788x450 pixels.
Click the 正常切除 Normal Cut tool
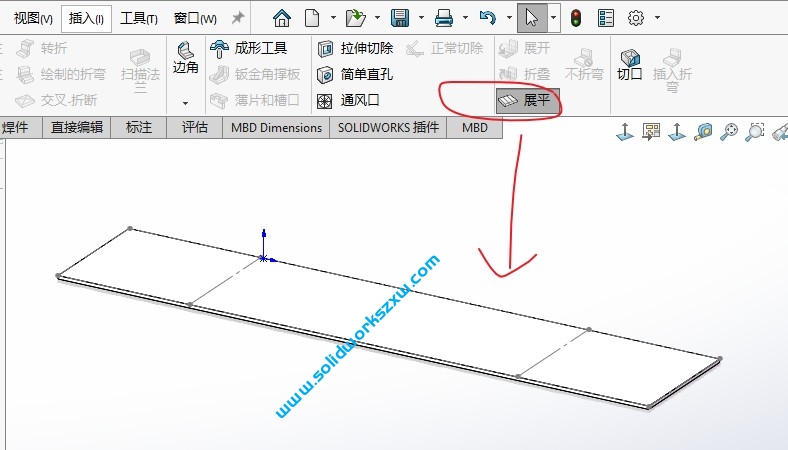444,48
